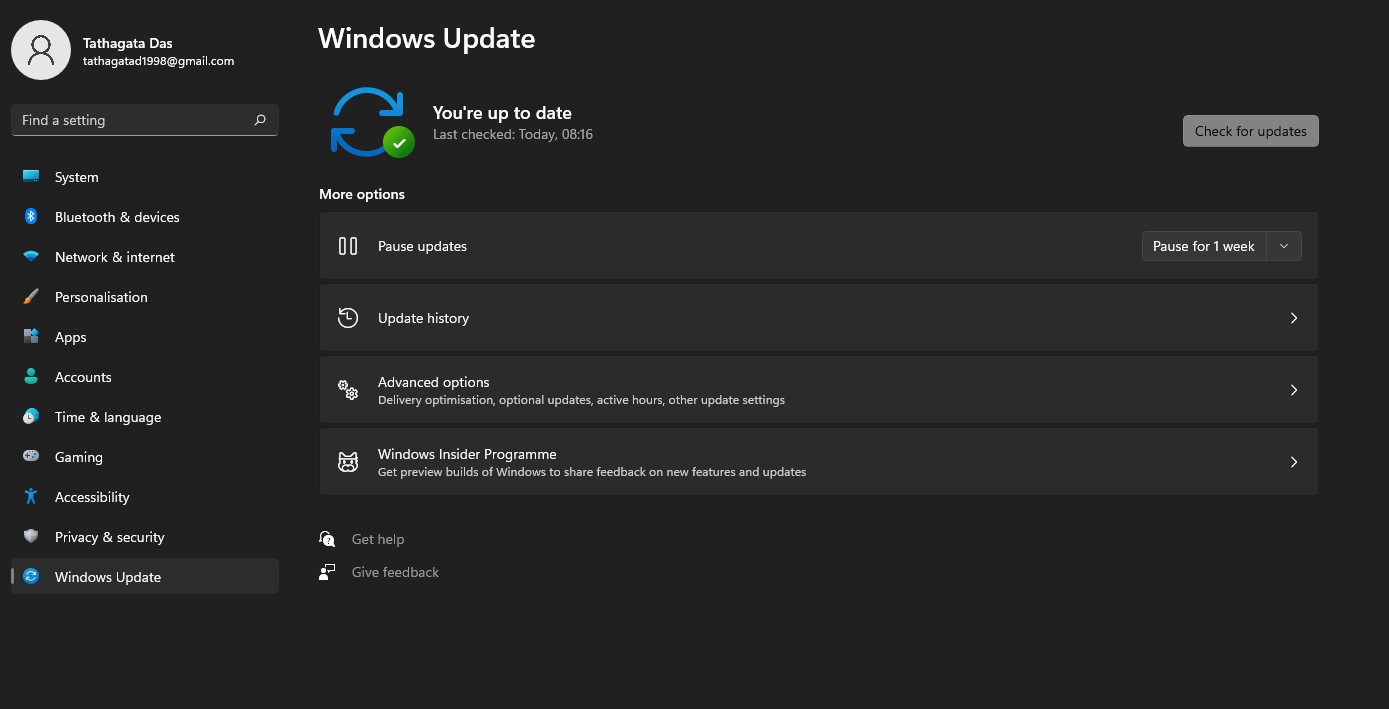This screenshot has height=709, width=1389.
Task: Open the System settings page
Action: coord(145,177)
